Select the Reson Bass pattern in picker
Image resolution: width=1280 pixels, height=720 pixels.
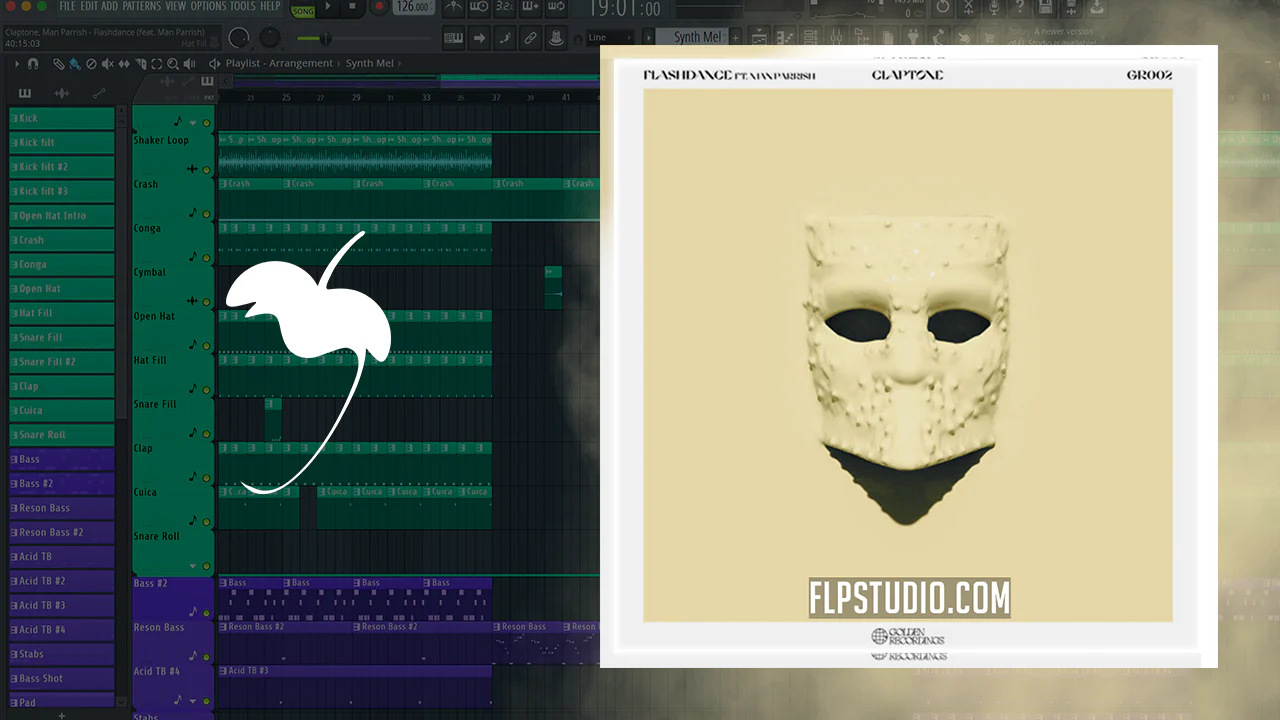(61, 508)
